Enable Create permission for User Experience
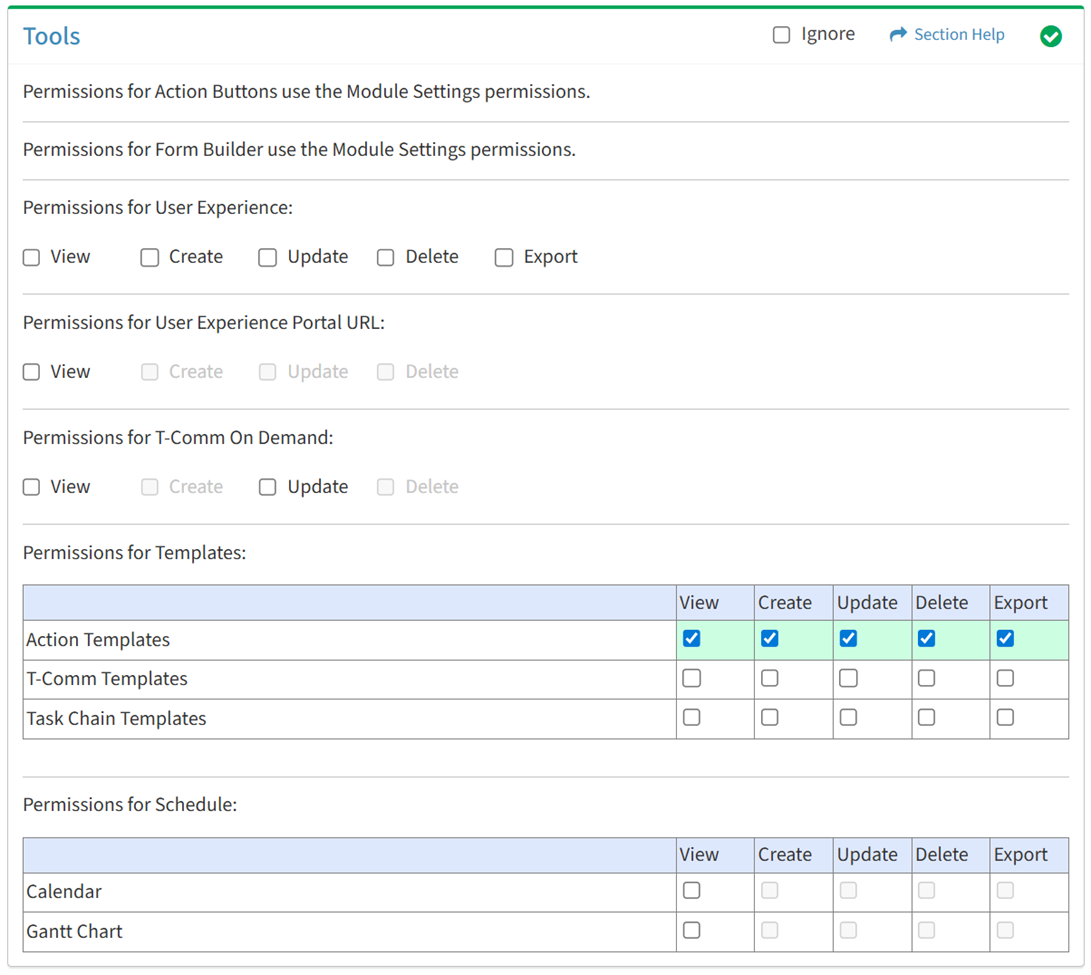Image resolution: width=1091 pixels, height=975 pixels. pos(150,258)
